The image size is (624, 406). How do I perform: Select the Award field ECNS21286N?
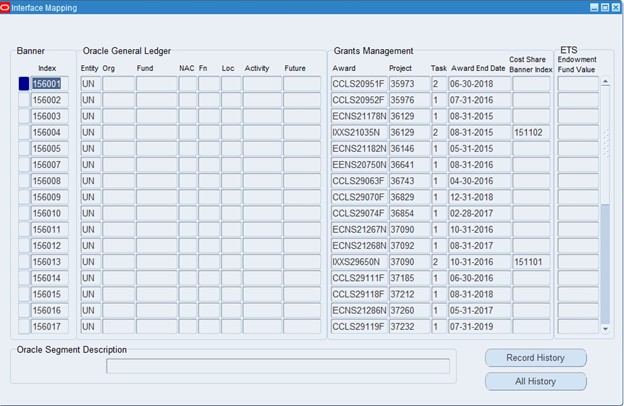coord(358,311)
